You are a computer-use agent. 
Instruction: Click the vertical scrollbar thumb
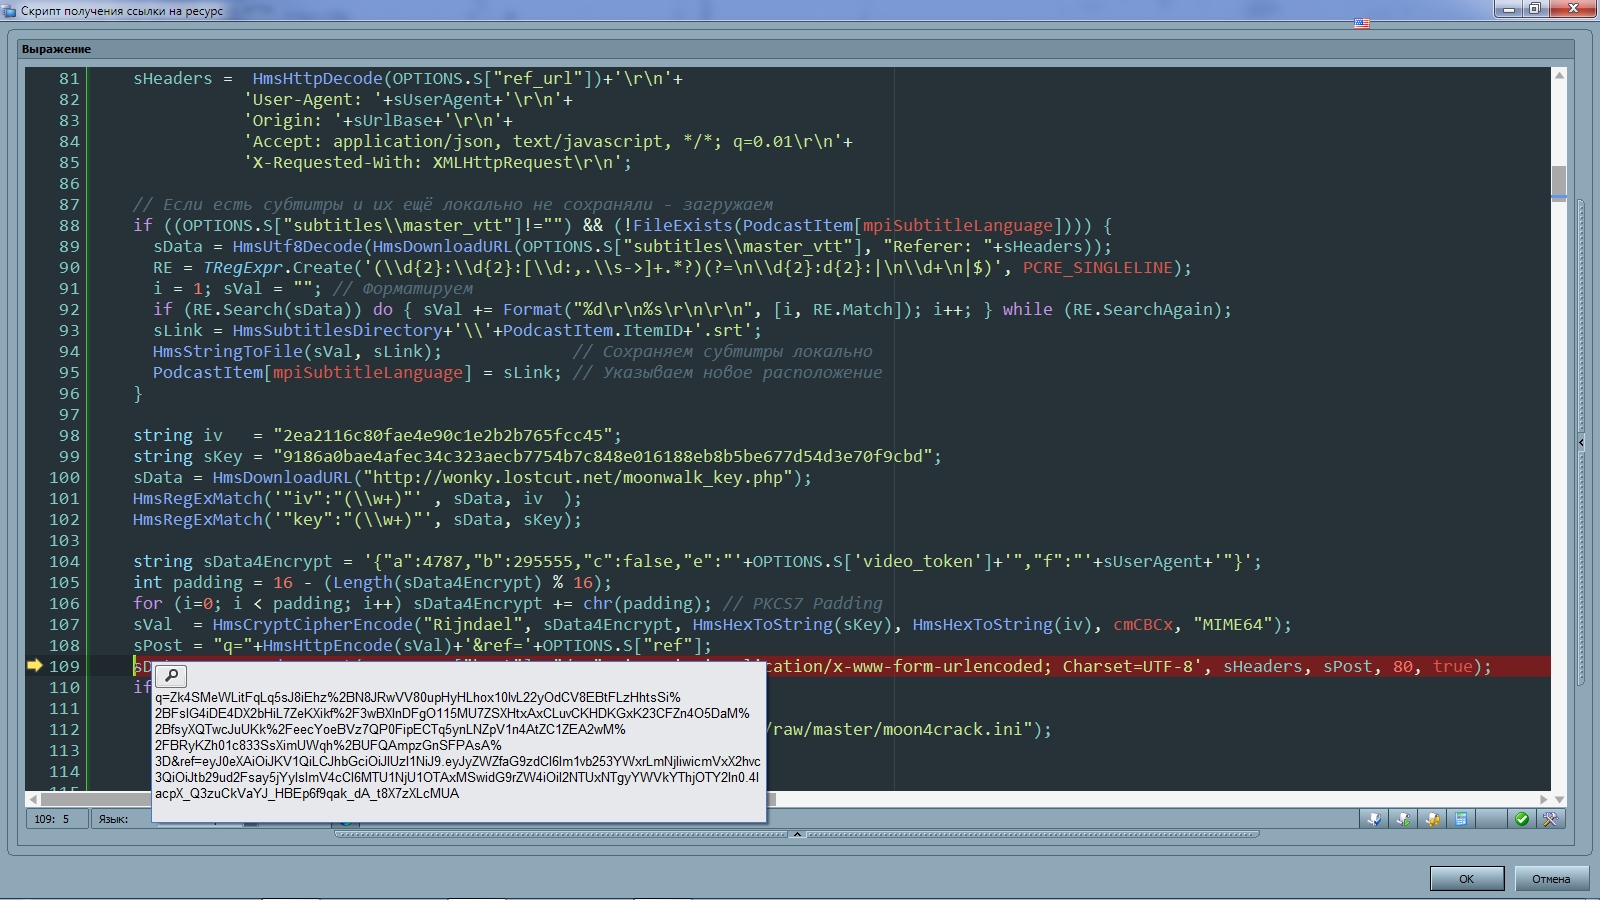(1559, 182)
